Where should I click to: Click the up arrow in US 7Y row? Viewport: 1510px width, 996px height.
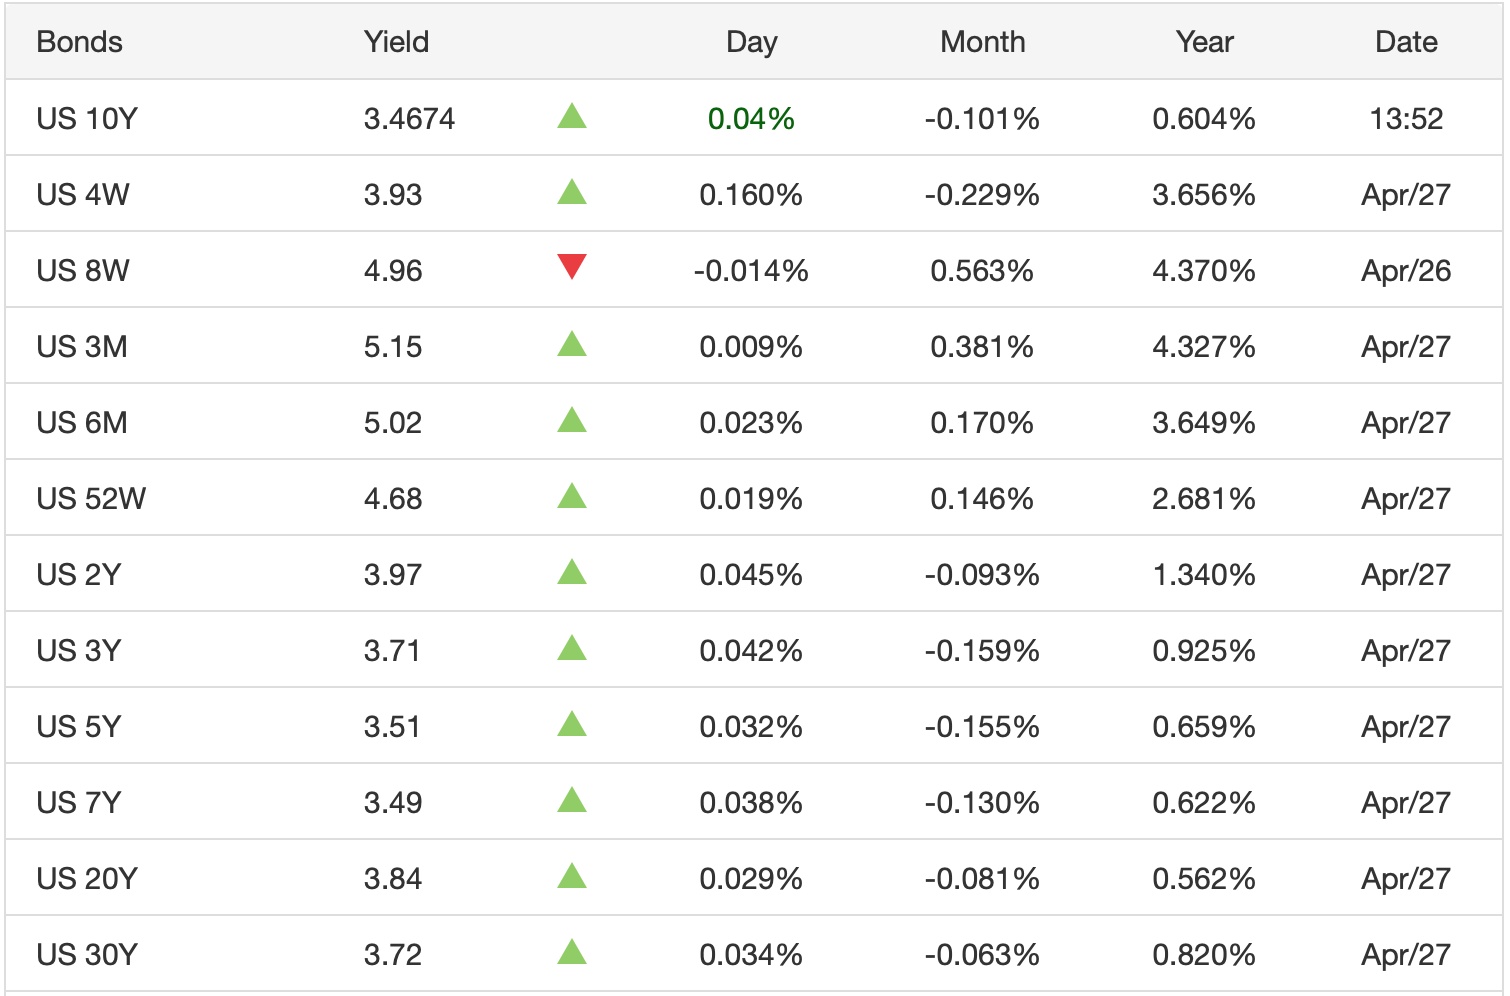[x=571, y=801]
